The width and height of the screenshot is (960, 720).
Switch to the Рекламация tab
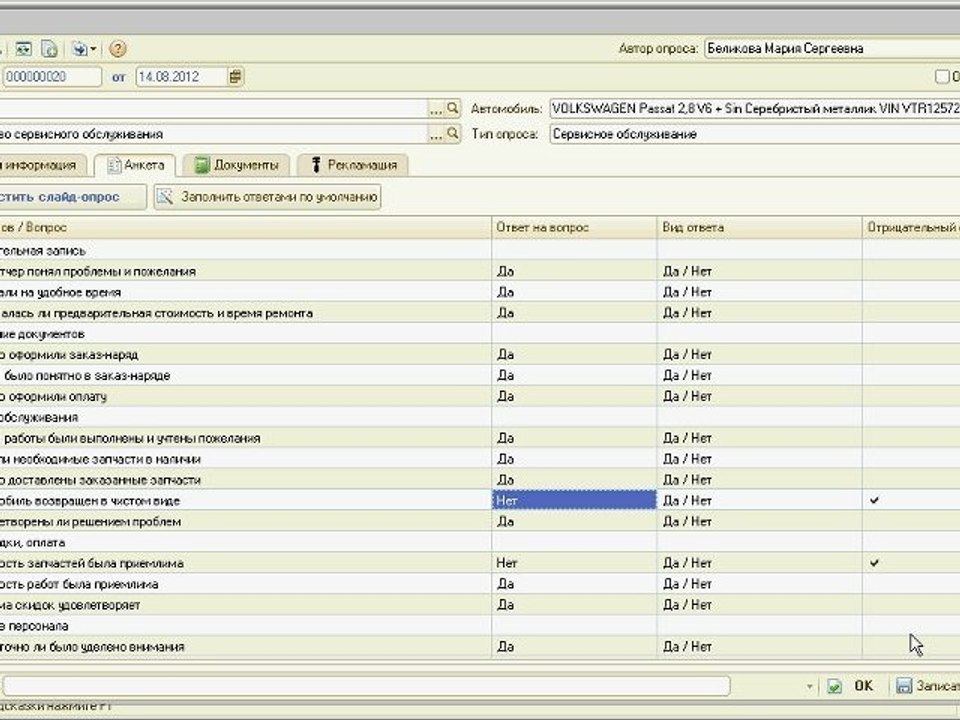[353, 165]
